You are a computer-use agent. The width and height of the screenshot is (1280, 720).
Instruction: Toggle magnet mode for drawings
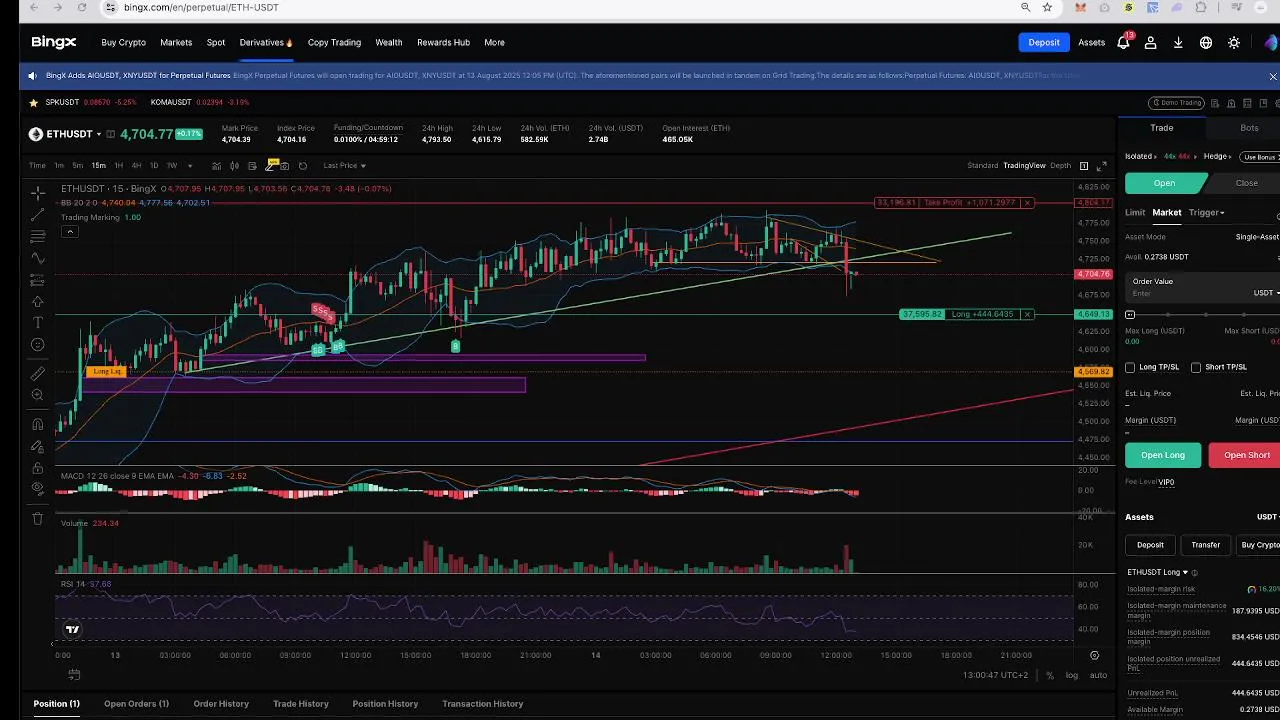[37, 424]
